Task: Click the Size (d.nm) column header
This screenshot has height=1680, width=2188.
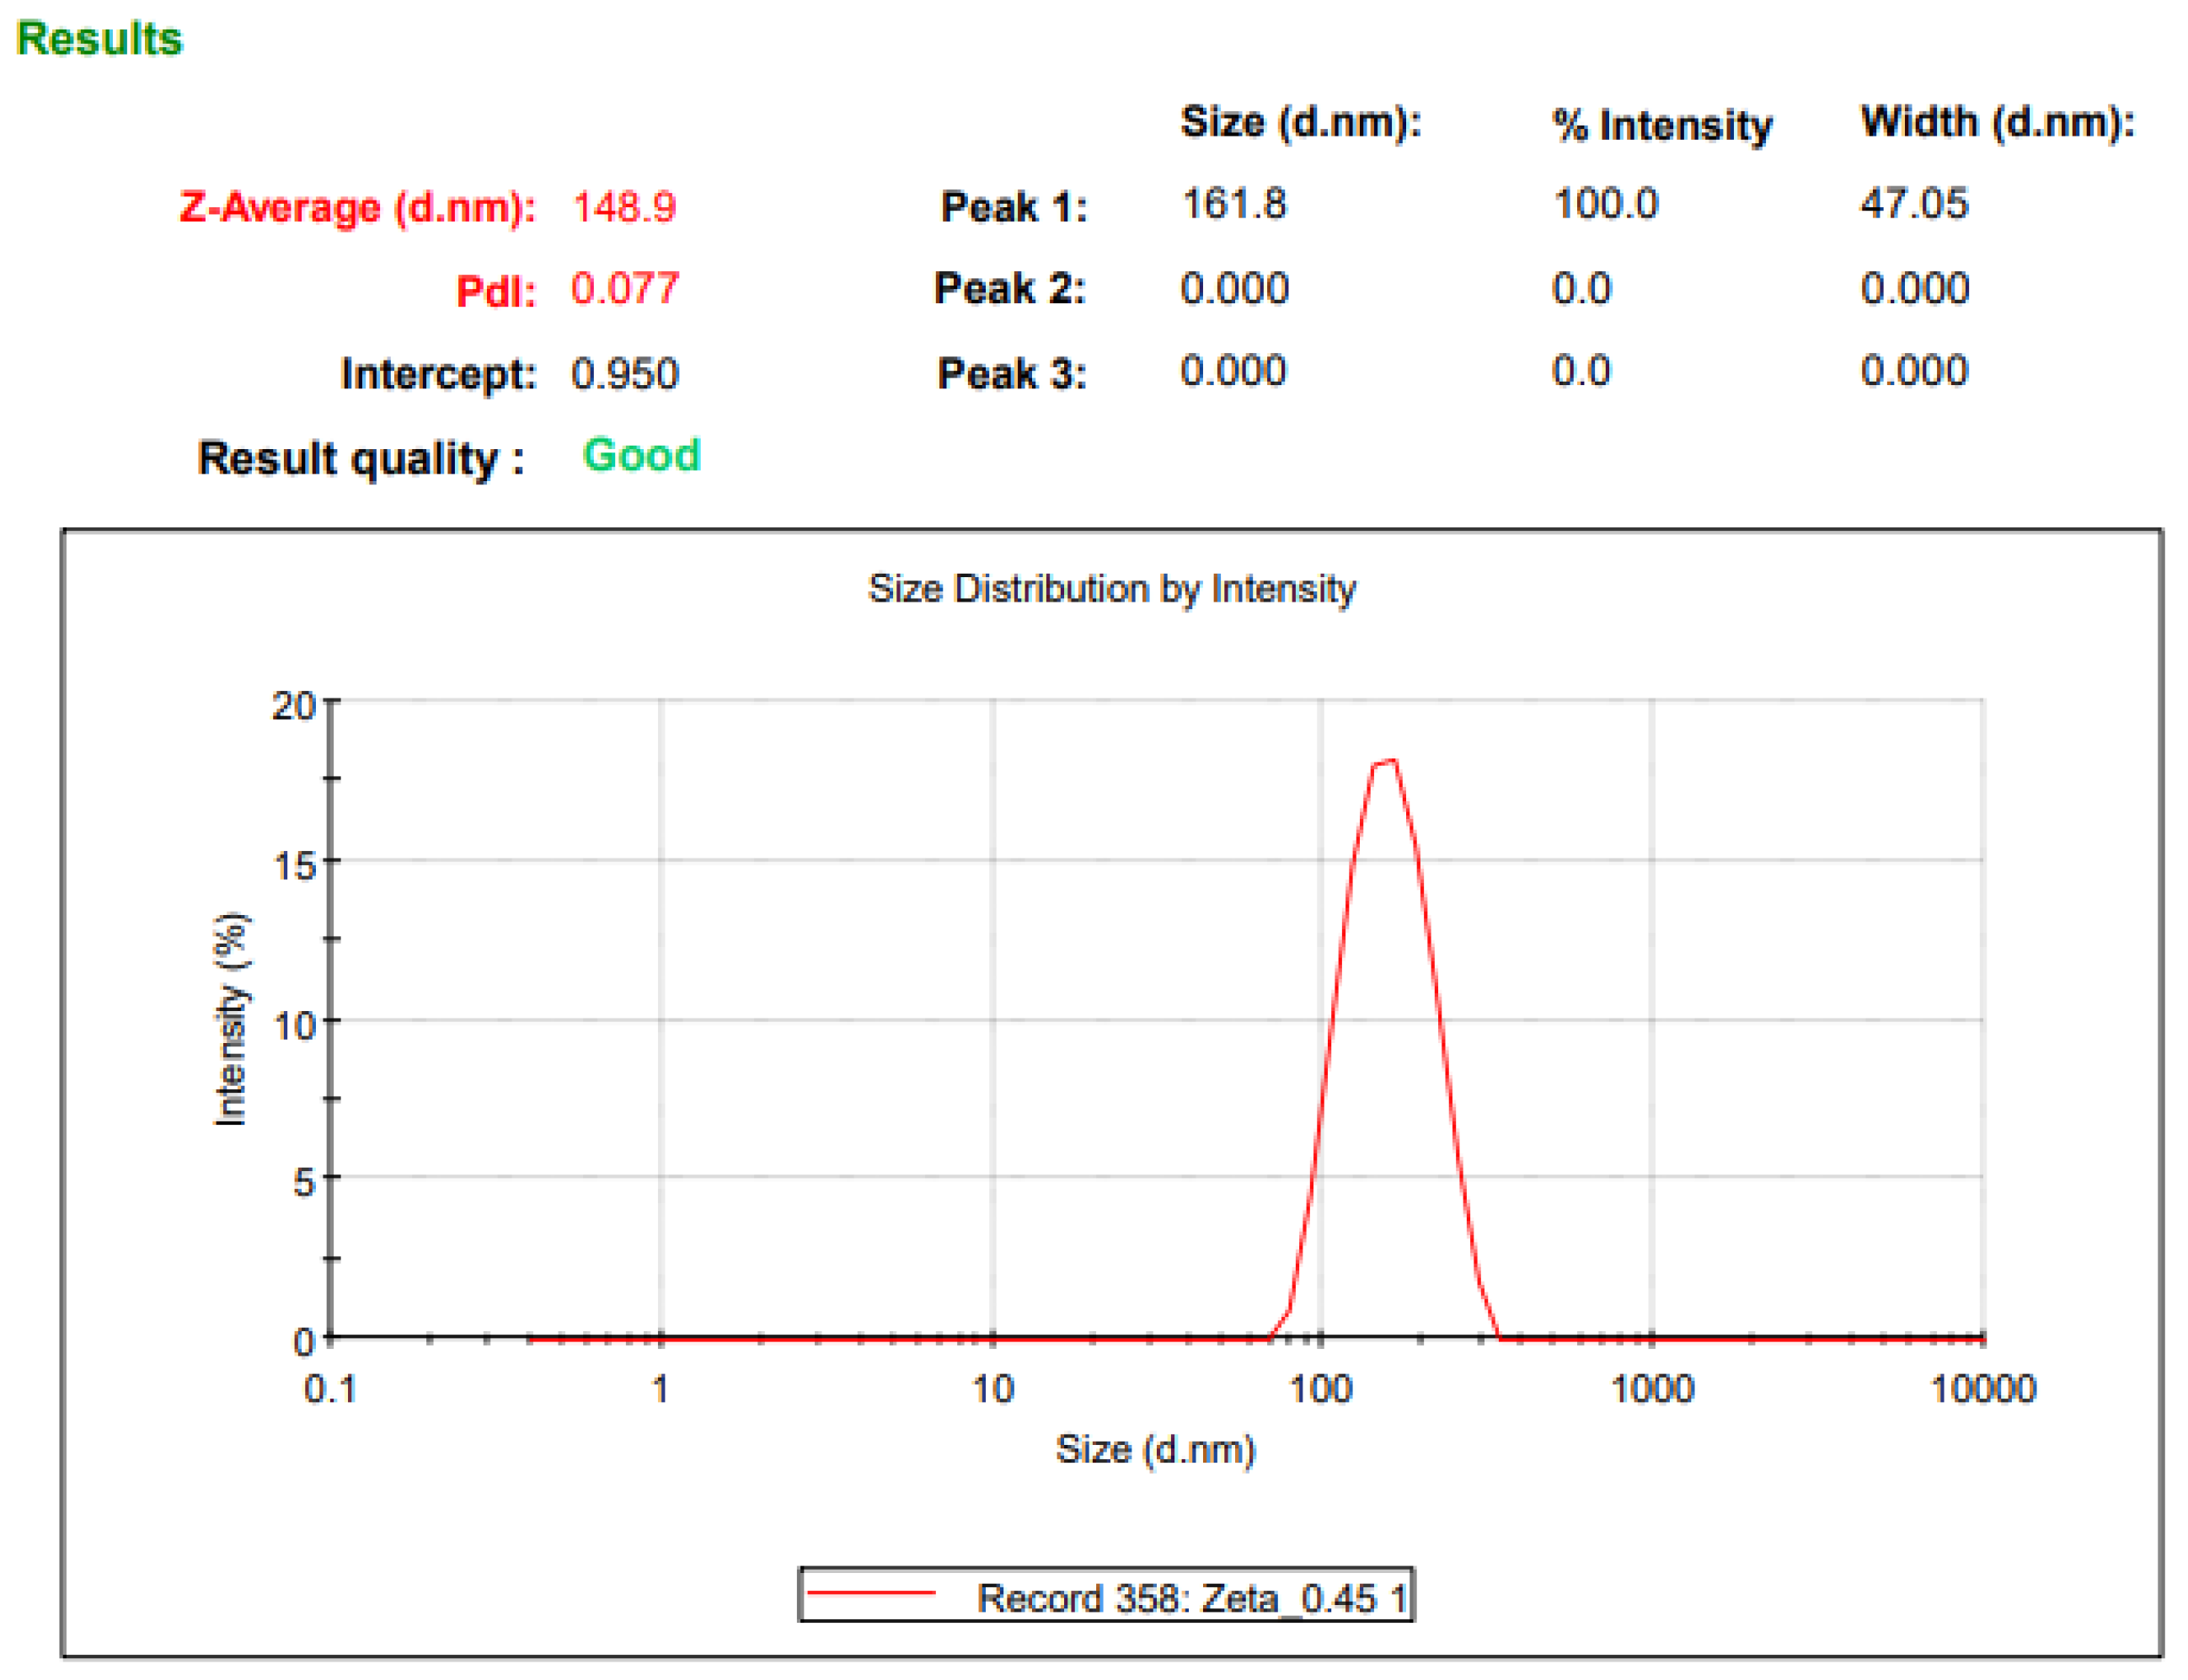Action: click(1300, 122)
